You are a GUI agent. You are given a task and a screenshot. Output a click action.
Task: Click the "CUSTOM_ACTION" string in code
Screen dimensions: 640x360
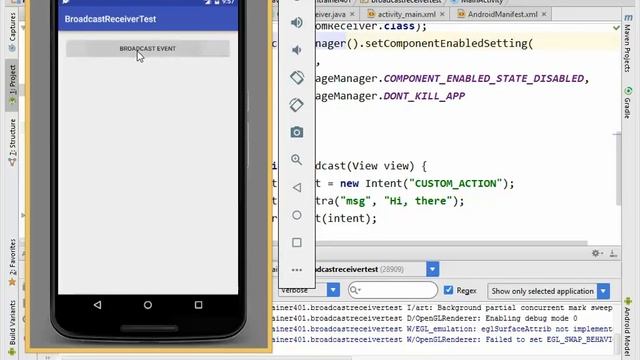tap(456, 184)
